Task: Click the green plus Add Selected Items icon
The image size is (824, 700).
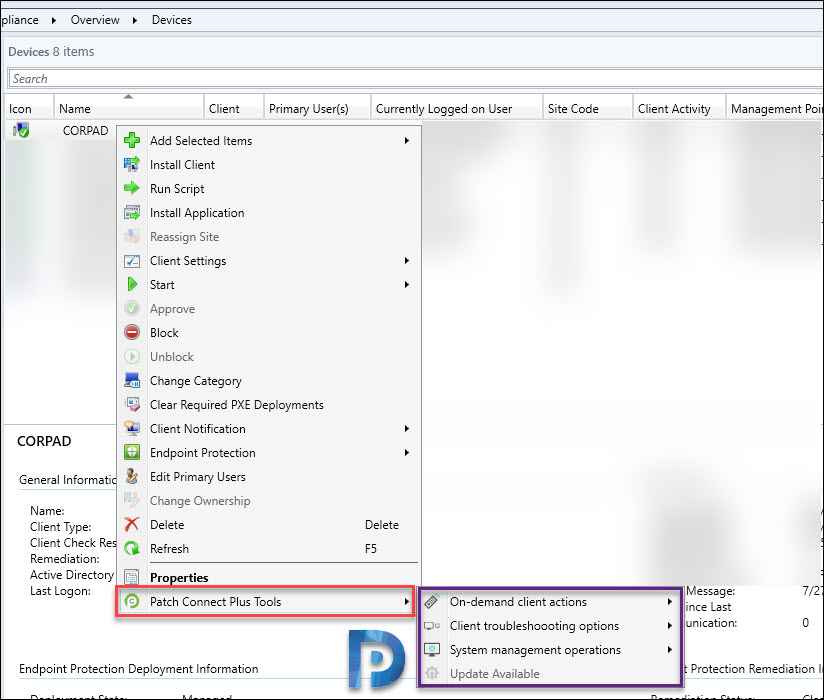Action: [132, 140]
